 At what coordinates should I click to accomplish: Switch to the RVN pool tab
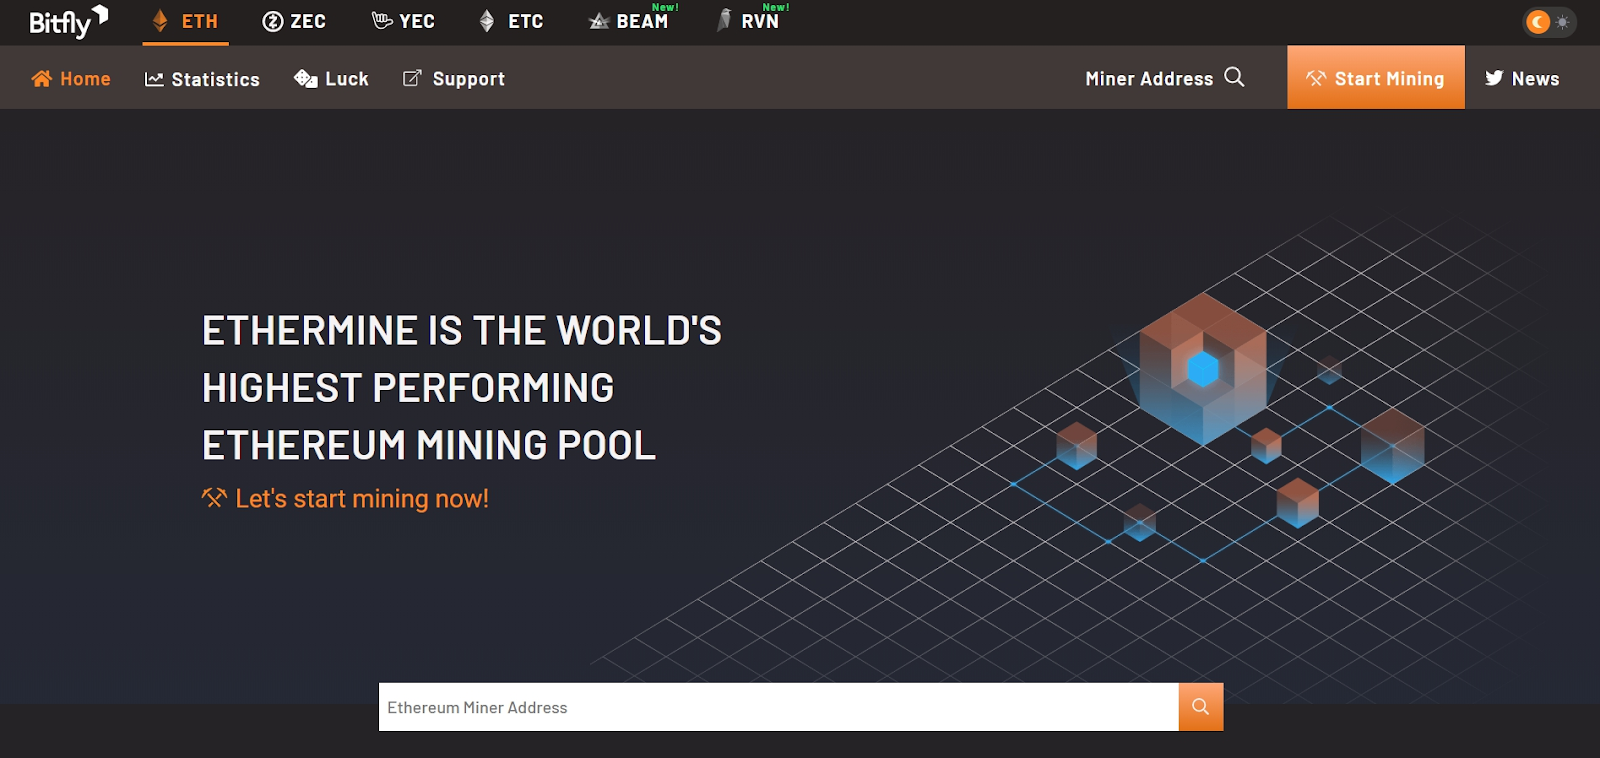tap(750, 22)
